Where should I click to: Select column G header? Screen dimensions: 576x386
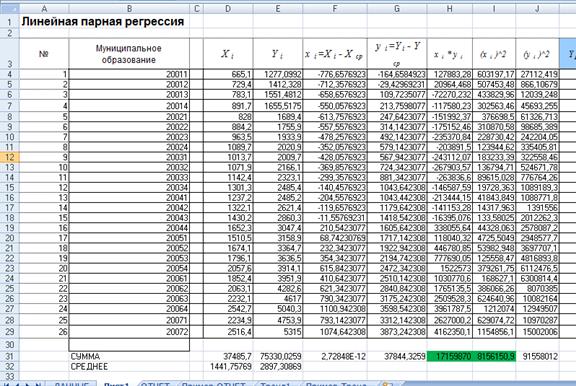(397, 9)
